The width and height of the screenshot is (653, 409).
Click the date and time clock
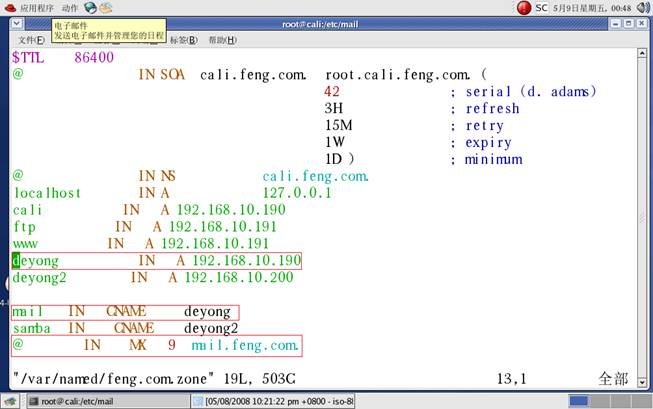point(591,7)
